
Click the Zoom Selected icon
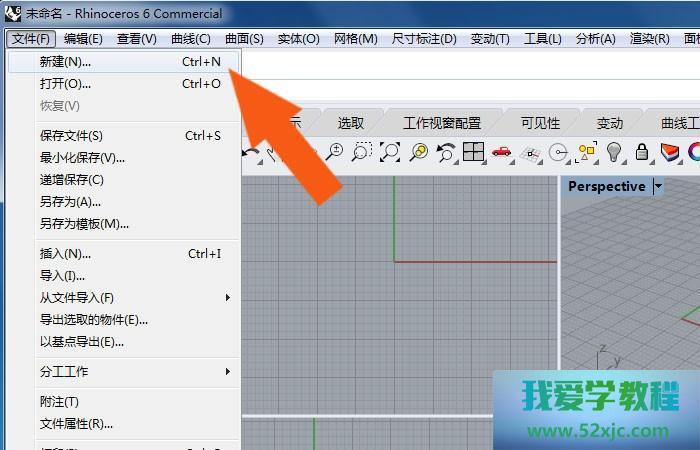pos(418,152)
